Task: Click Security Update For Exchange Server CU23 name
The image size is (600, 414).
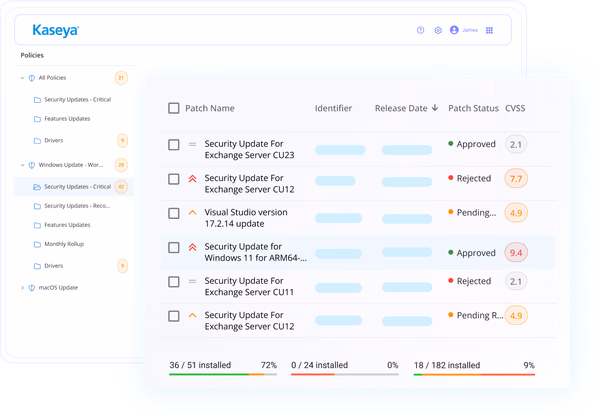Action: tap(249, 150)
